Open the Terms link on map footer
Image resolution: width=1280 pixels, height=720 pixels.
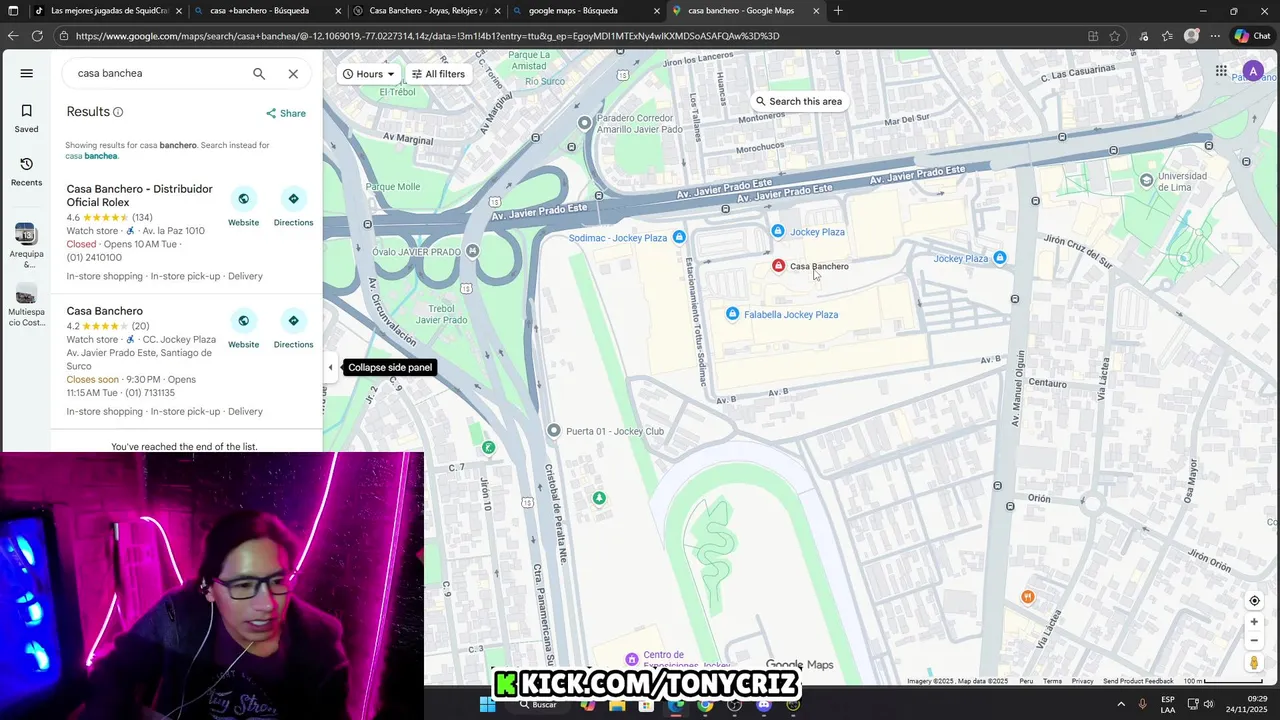[1052, 681]
